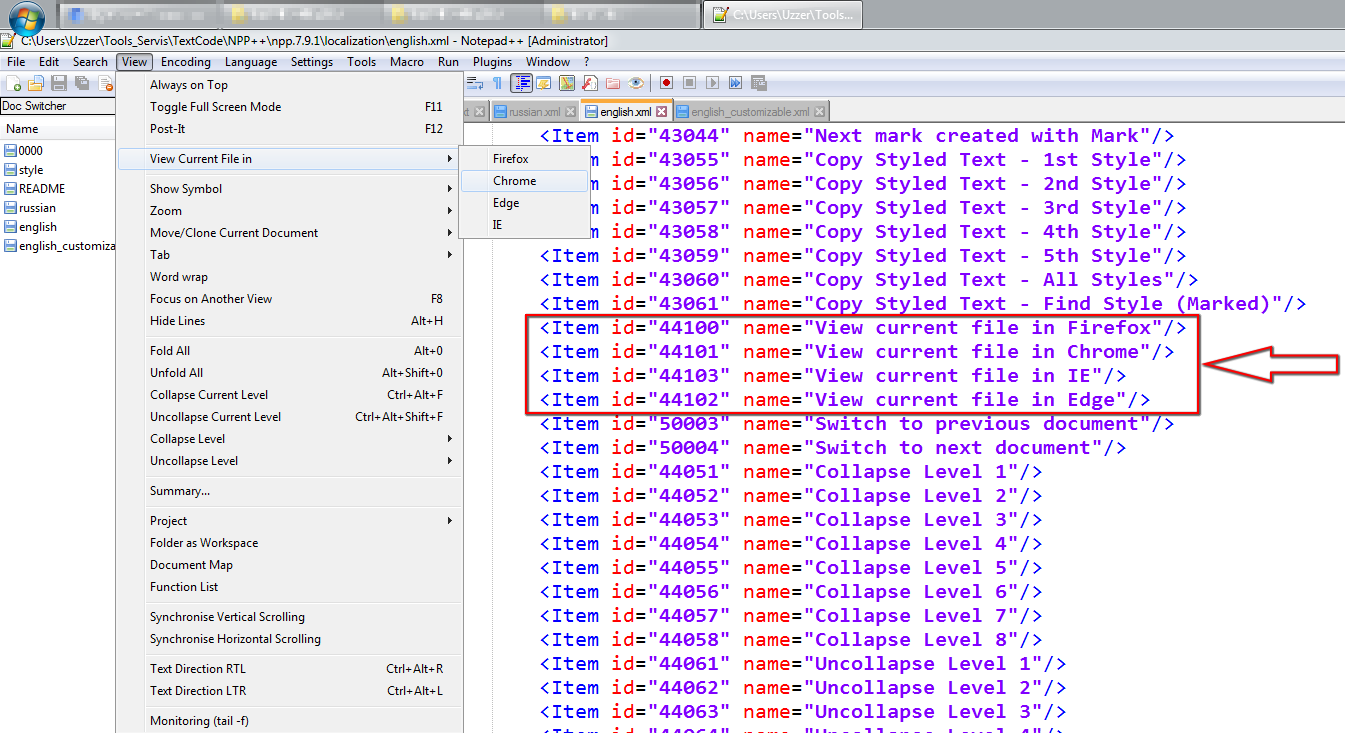This screenshot has width=1345, height=733.
Task: Click the Function List toolbar icon
Action: tap(590, 83)
